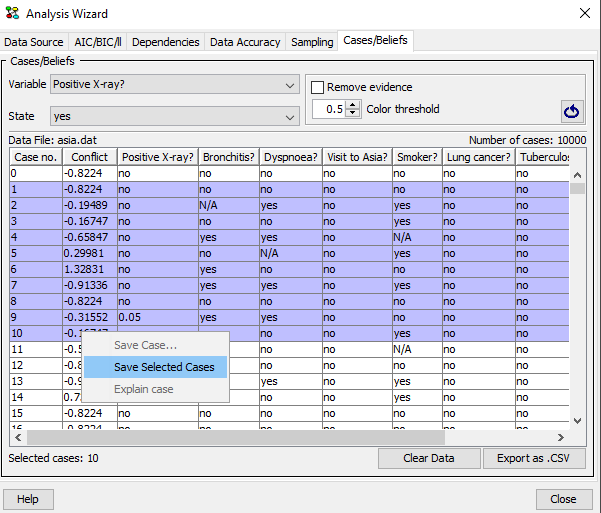
Task: Click the Help button
Action: [x=28, y=499]
